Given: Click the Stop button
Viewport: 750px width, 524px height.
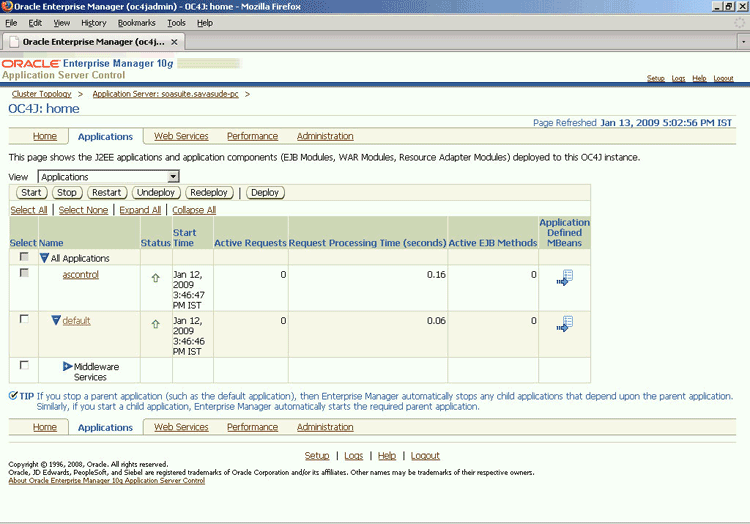Looking at the screenshot, I should (x=67, y=193).
